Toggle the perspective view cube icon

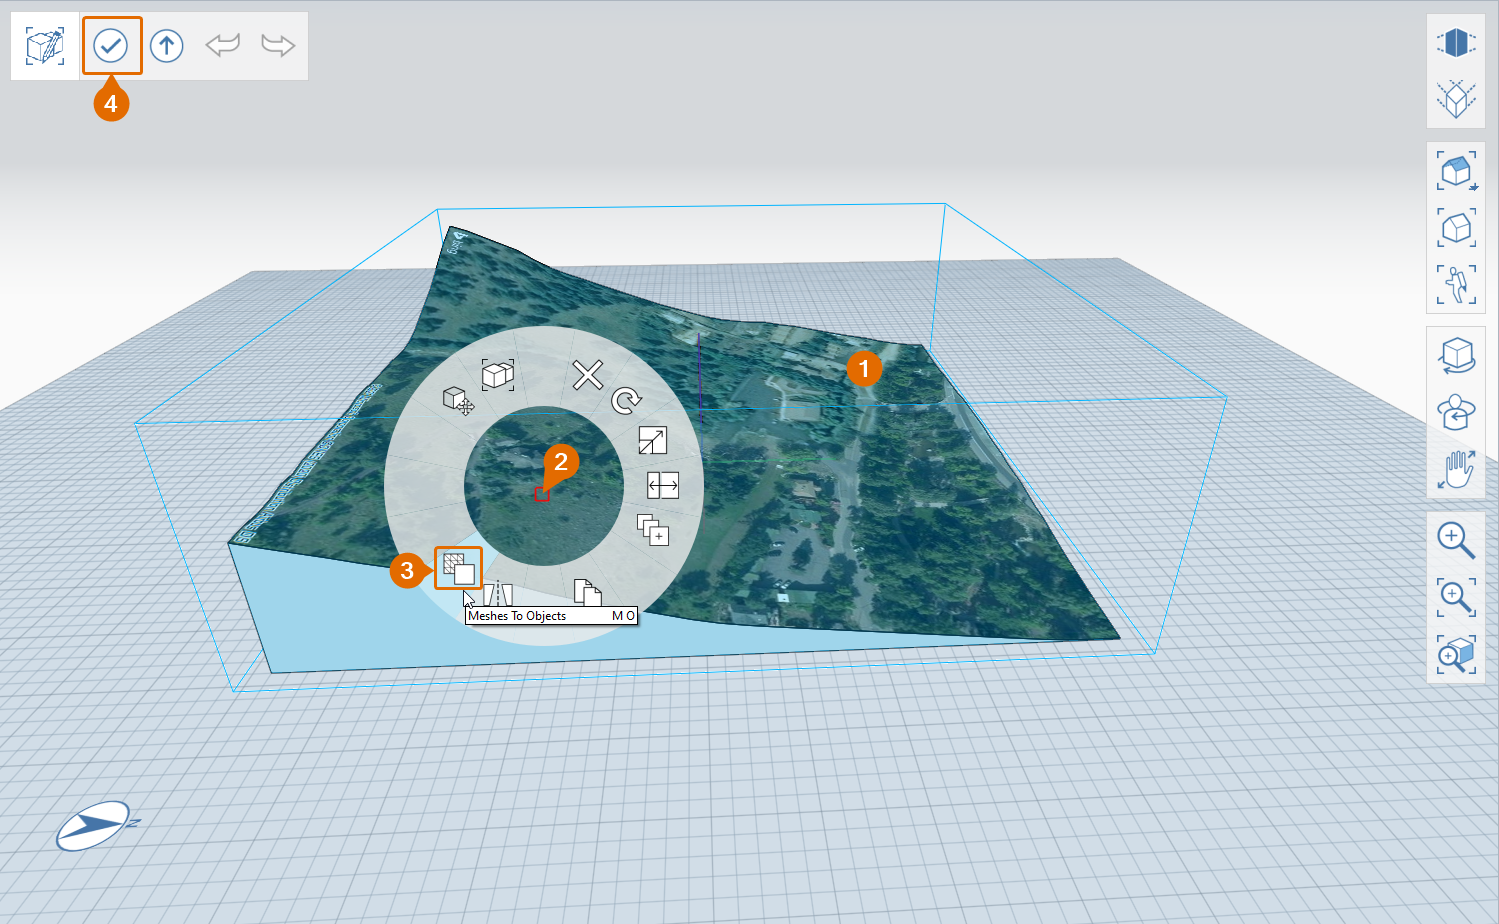[1456, 43]
